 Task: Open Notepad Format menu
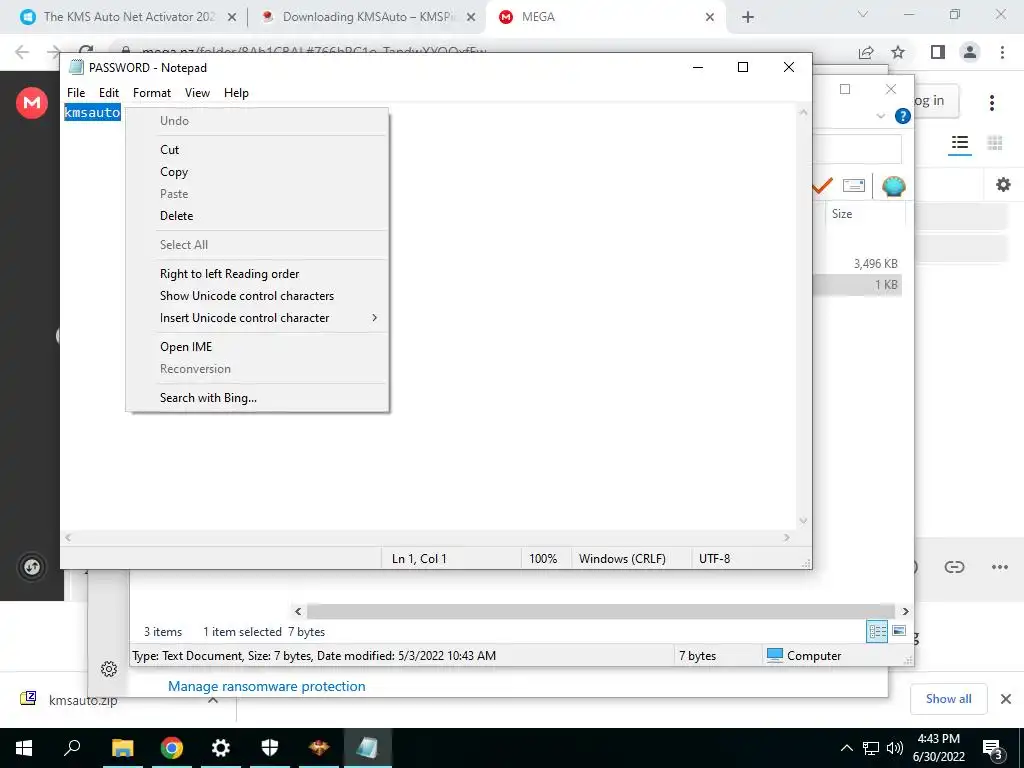tap(152, 93)
